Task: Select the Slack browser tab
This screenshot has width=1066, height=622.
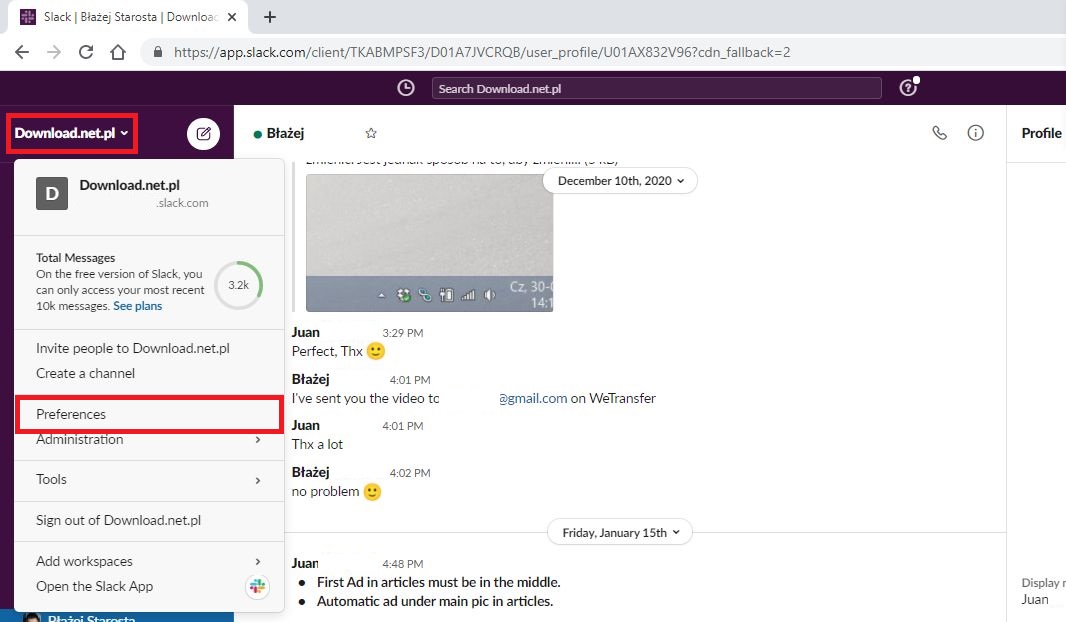Action: 128,17
